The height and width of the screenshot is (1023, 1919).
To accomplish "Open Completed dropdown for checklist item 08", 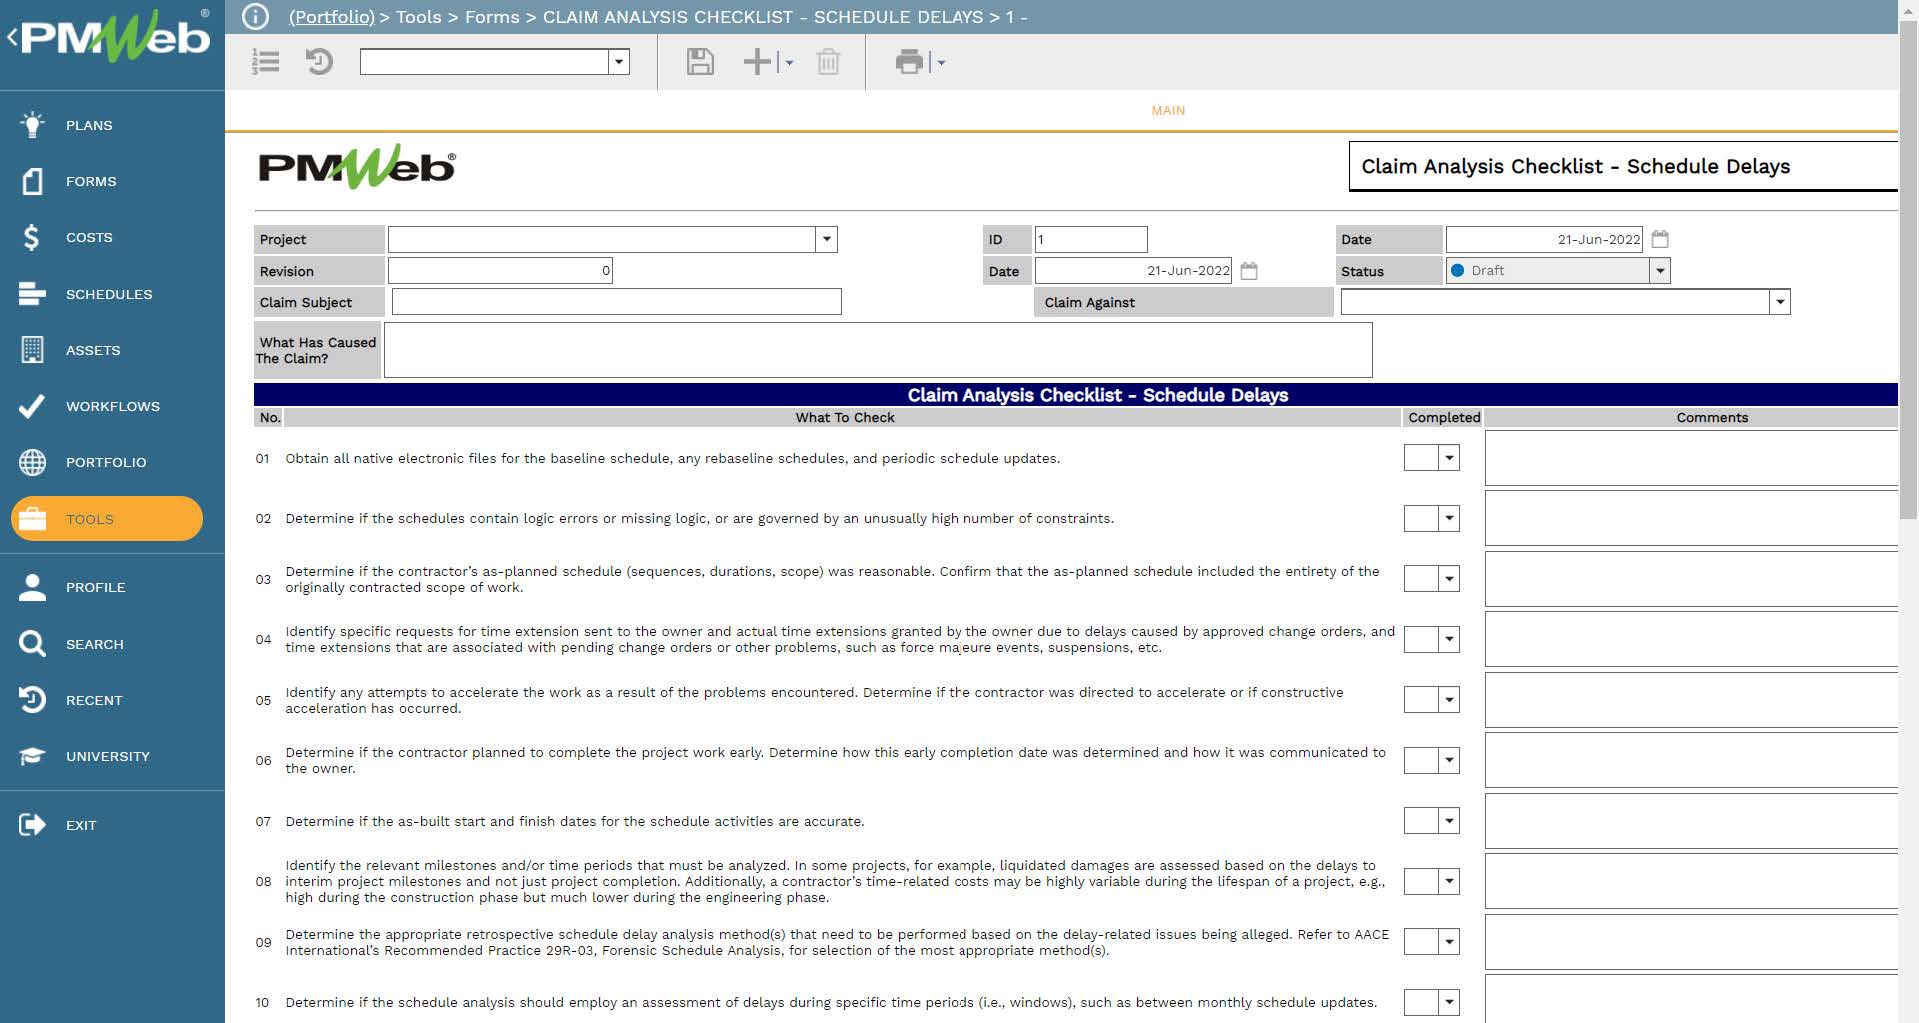I will [1449, 881].
